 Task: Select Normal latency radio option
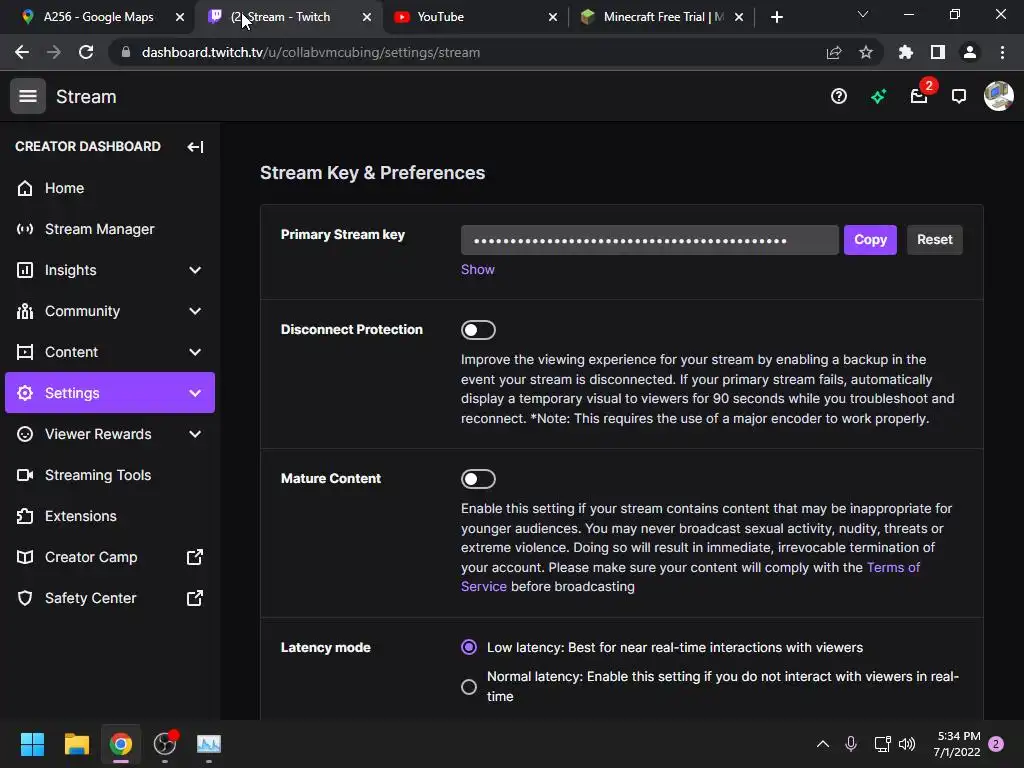click(x=469, y=687)
